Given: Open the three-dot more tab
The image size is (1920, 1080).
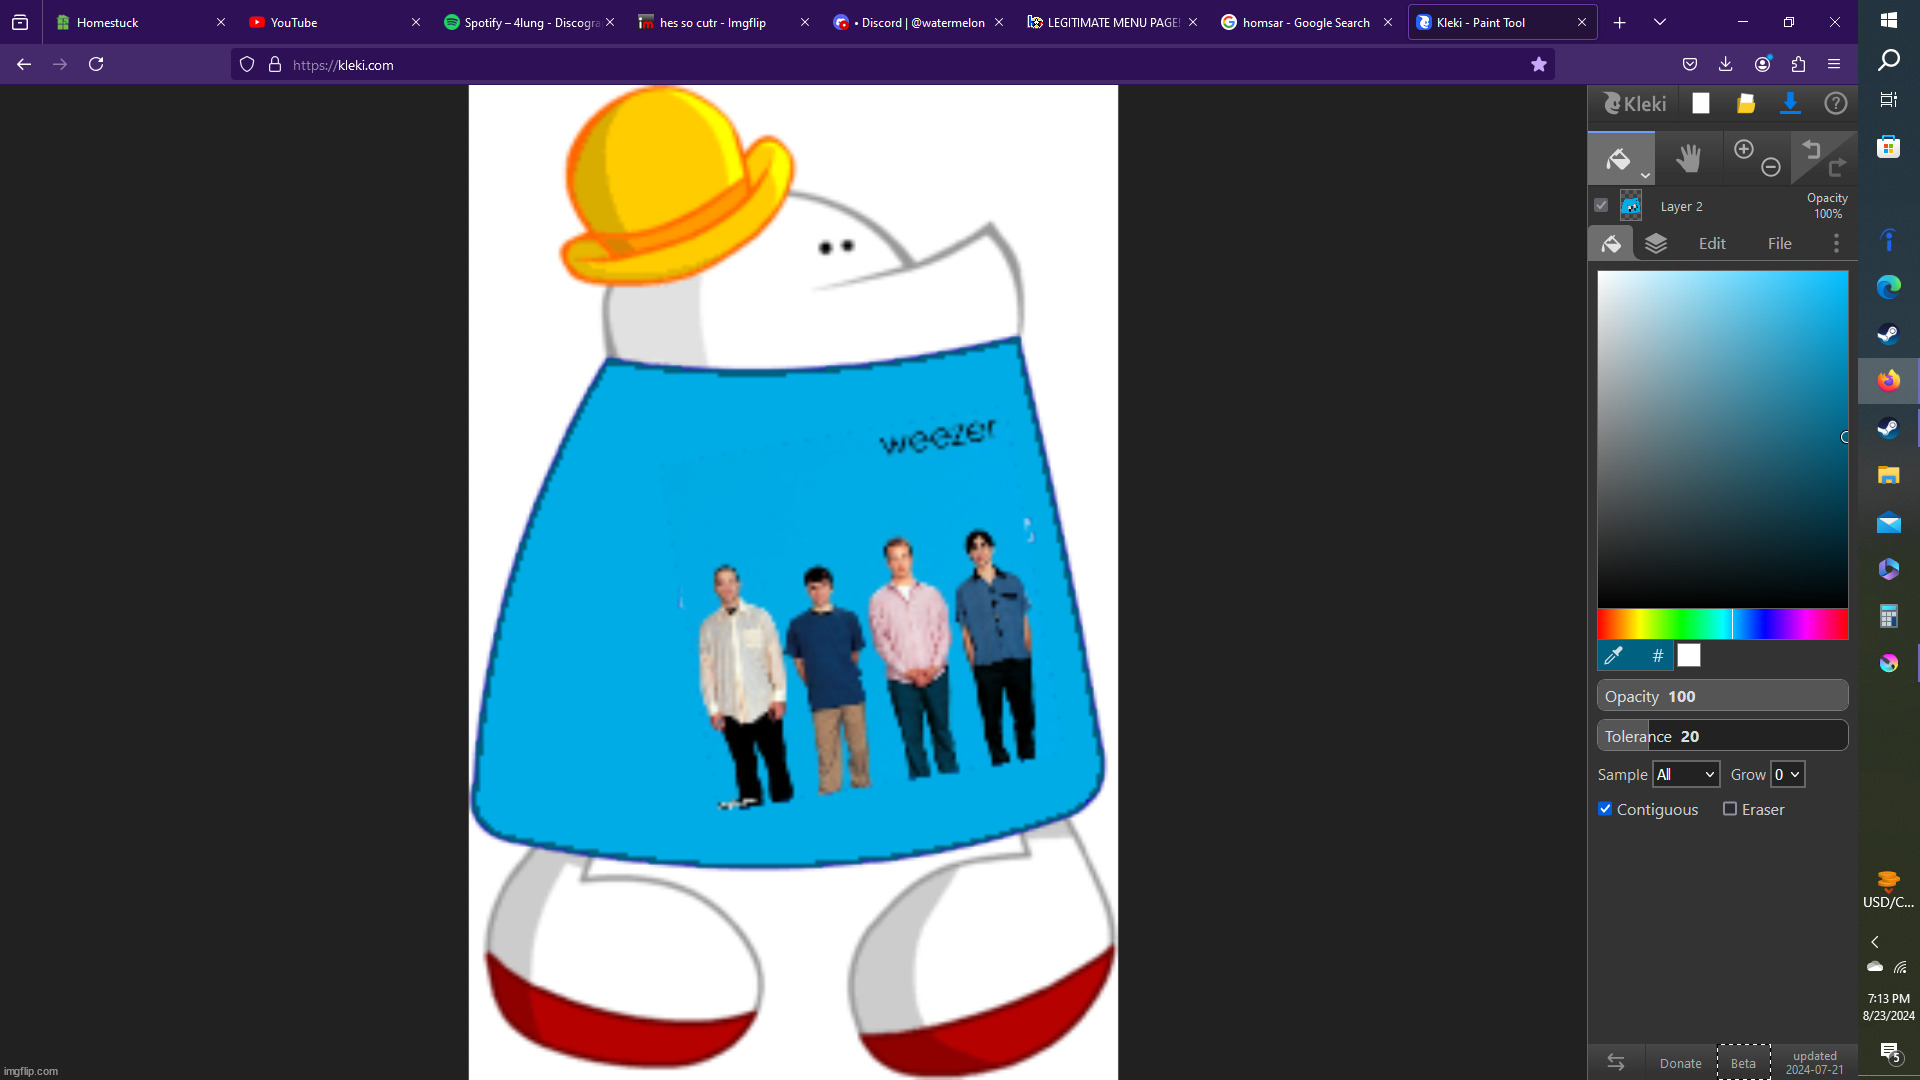Looking at the screenshot, I should [x=1836, y=243].
